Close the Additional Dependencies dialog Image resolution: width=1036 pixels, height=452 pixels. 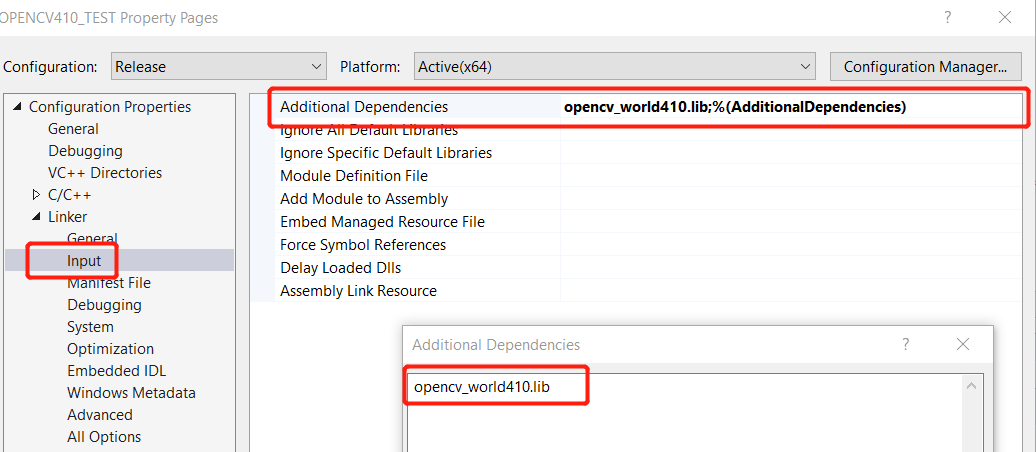pos(963,344)
